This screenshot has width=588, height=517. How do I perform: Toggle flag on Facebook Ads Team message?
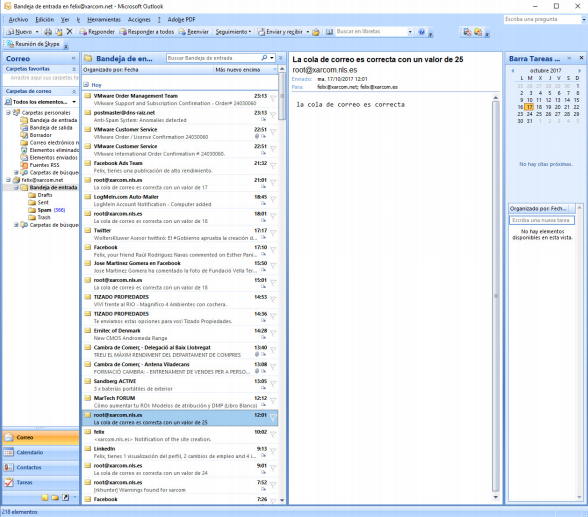point(273,166)
